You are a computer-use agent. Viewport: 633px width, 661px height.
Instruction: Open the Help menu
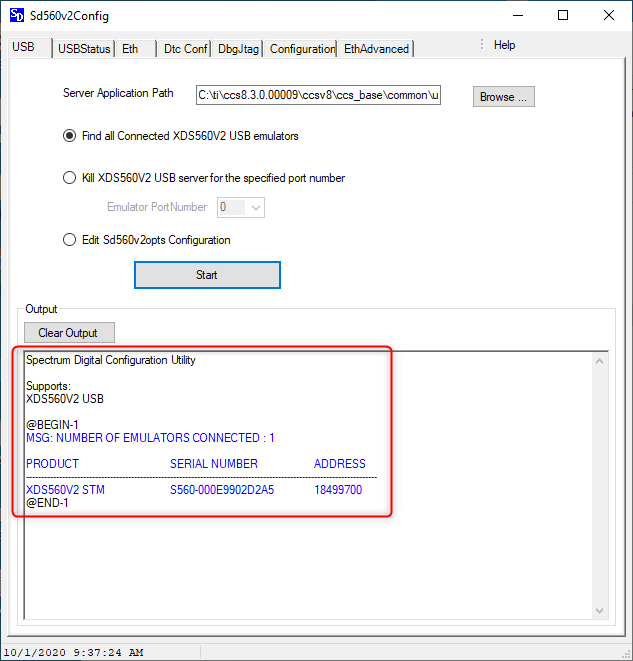coord(504,45)
